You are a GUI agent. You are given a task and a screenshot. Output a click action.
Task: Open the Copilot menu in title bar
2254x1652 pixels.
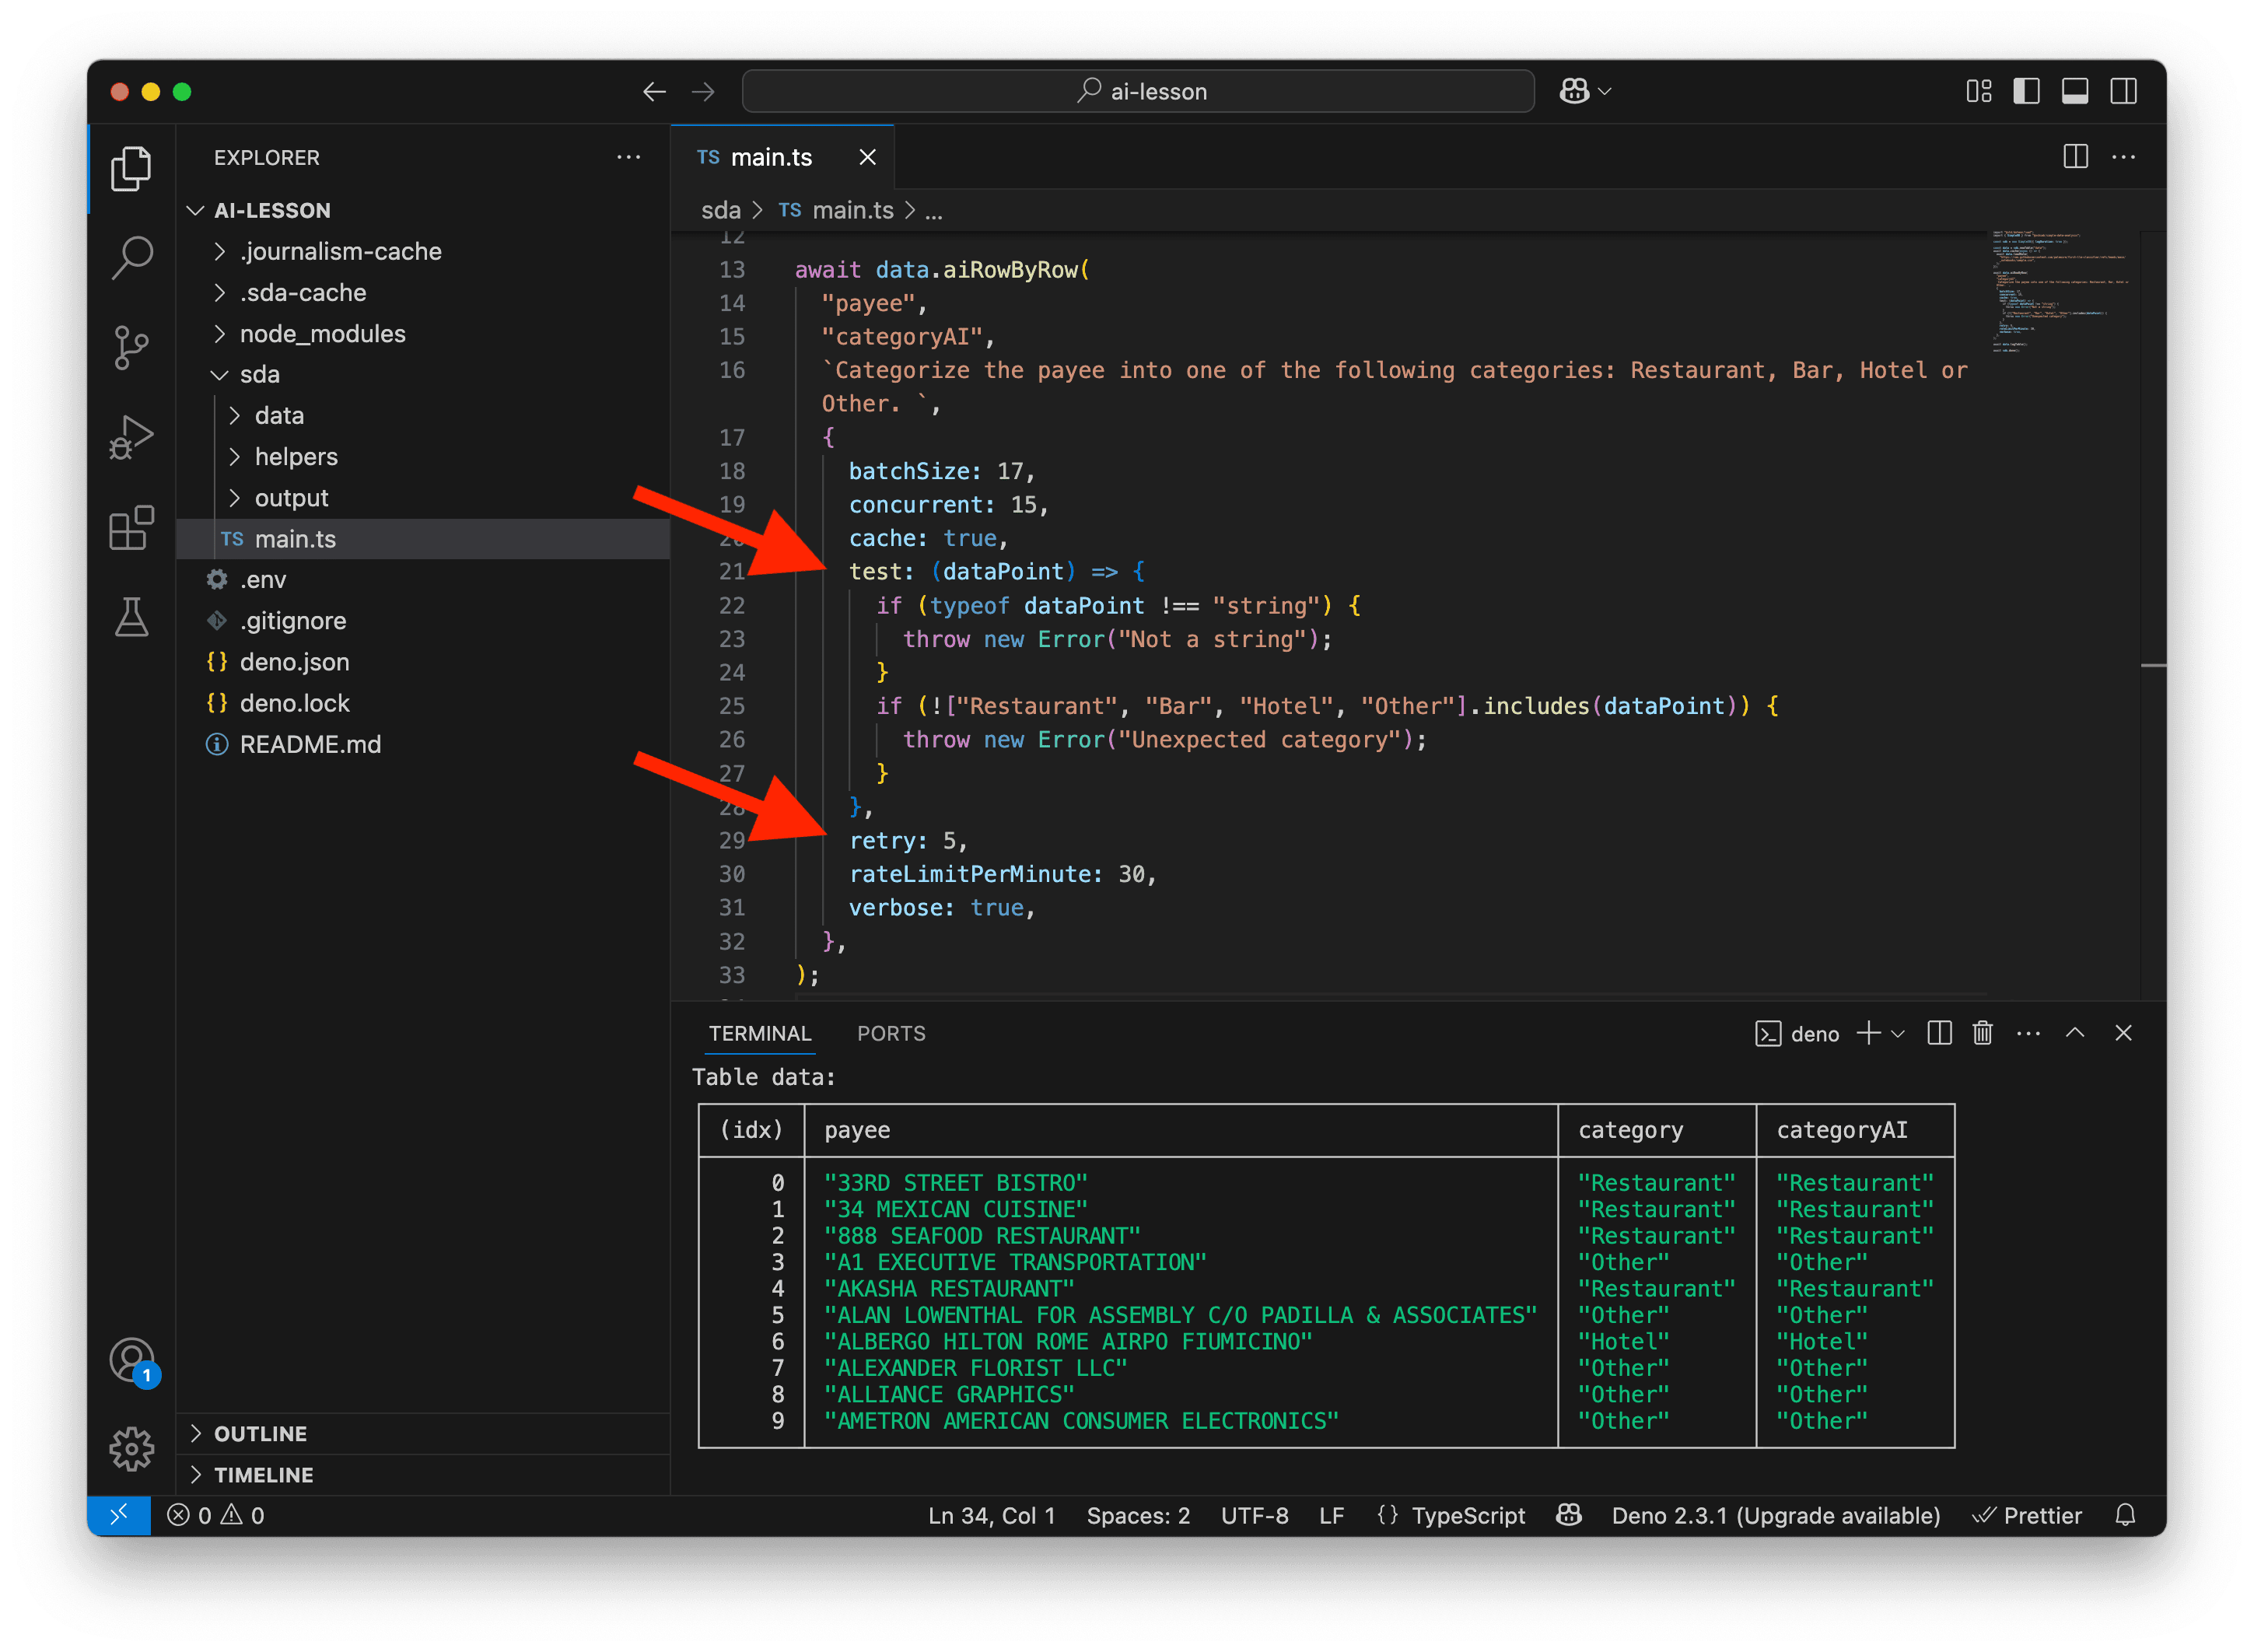(x=1585, y=92)
